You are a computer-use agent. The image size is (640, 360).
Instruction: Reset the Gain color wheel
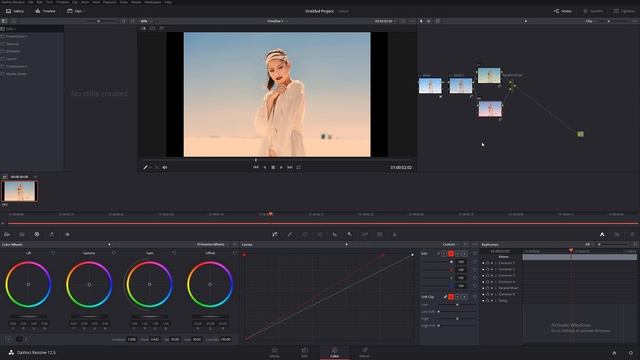174,253
